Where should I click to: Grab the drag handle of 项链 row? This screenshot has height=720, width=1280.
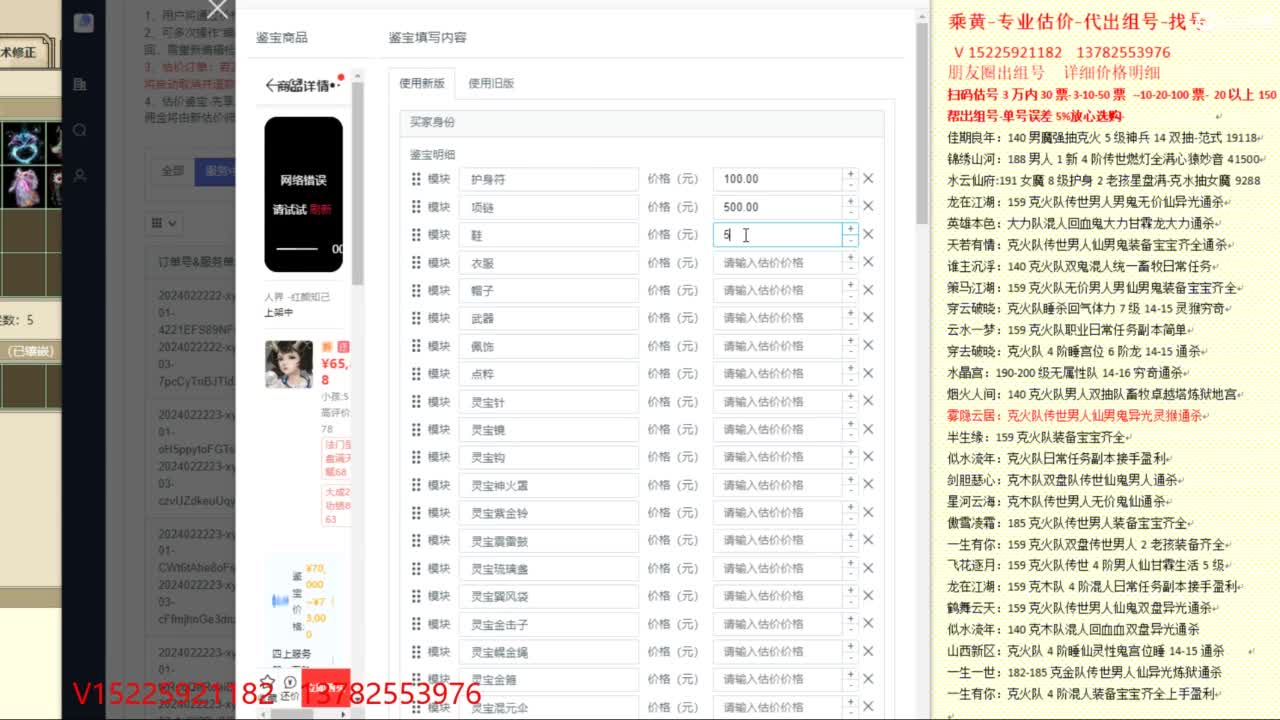tap(416, 207)
